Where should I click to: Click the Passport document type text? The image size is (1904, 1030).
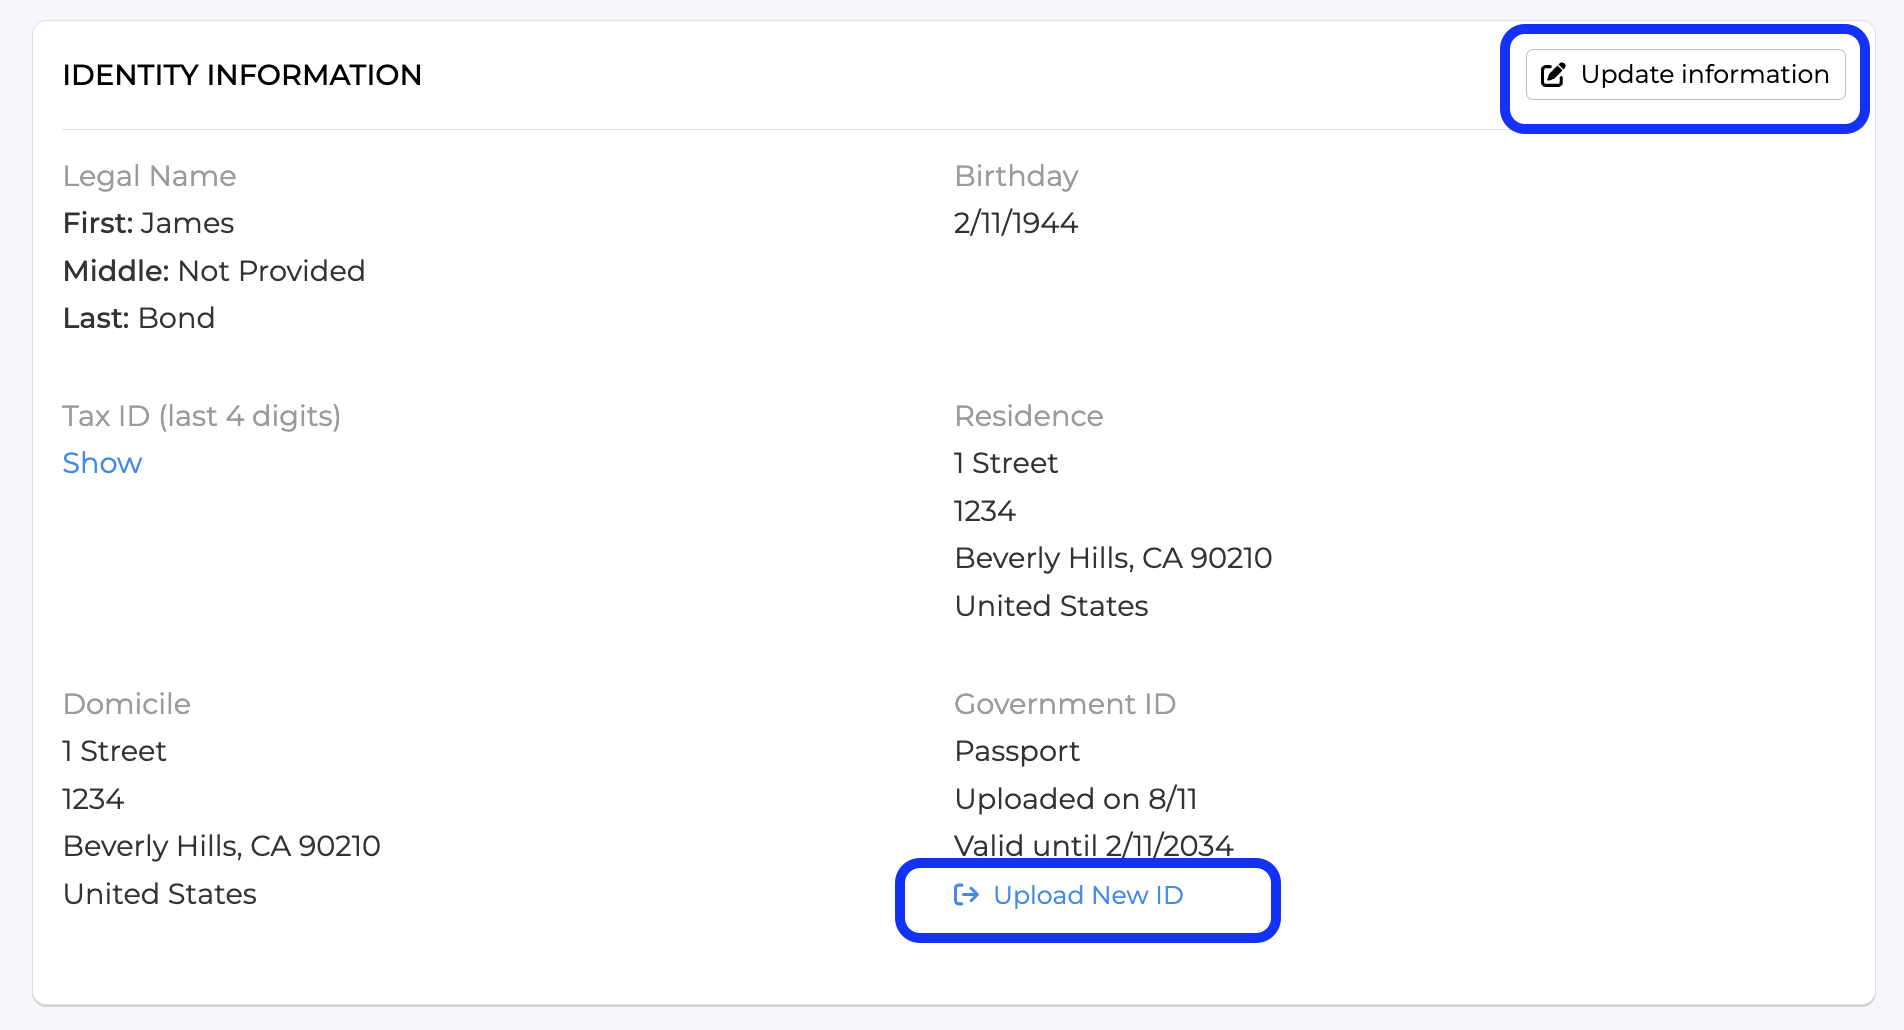(x=1017, y=751)
